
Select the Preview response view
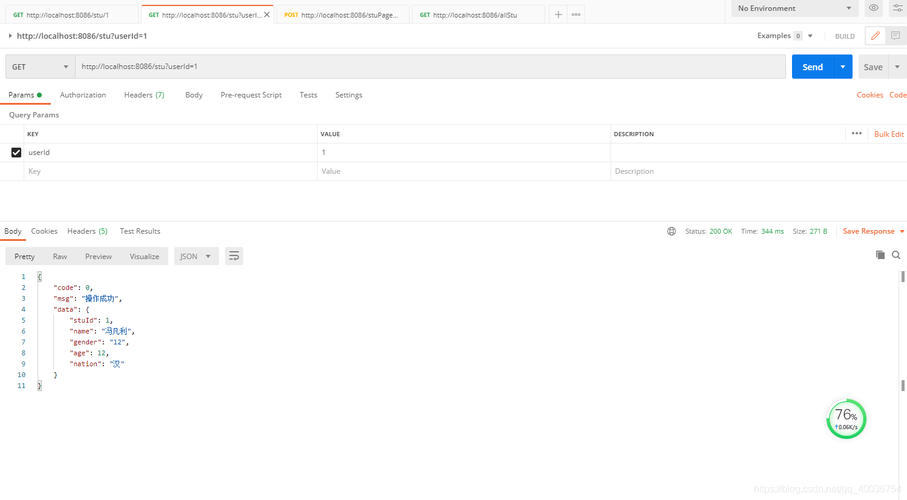pyautogui.click(x=98, y=256)
